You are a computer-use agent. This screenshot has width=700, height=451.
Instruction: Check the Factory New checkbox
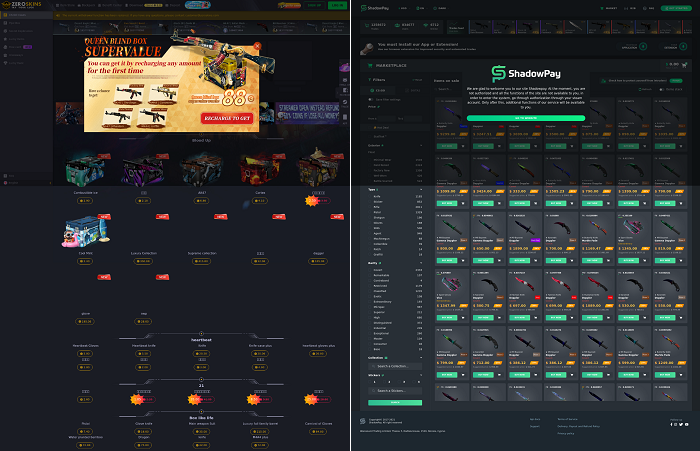click(370, 170)
